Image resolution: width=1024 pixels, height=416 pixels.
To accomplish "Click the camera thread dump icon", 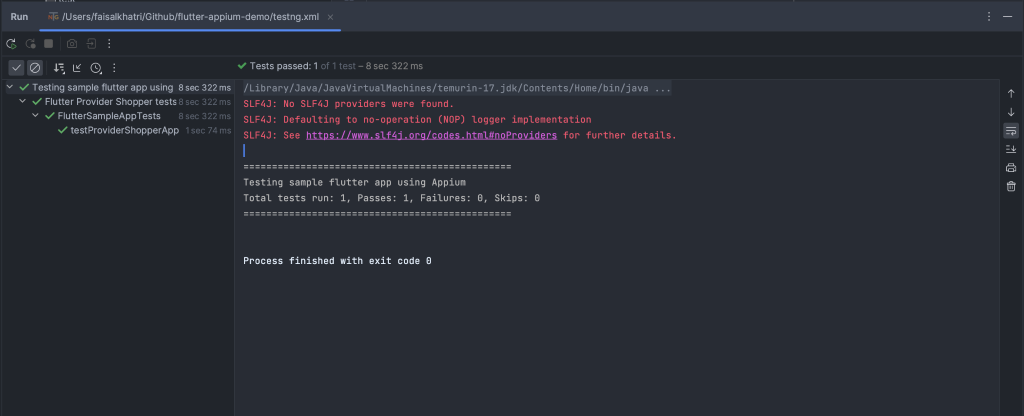I will tap(72, 44).
